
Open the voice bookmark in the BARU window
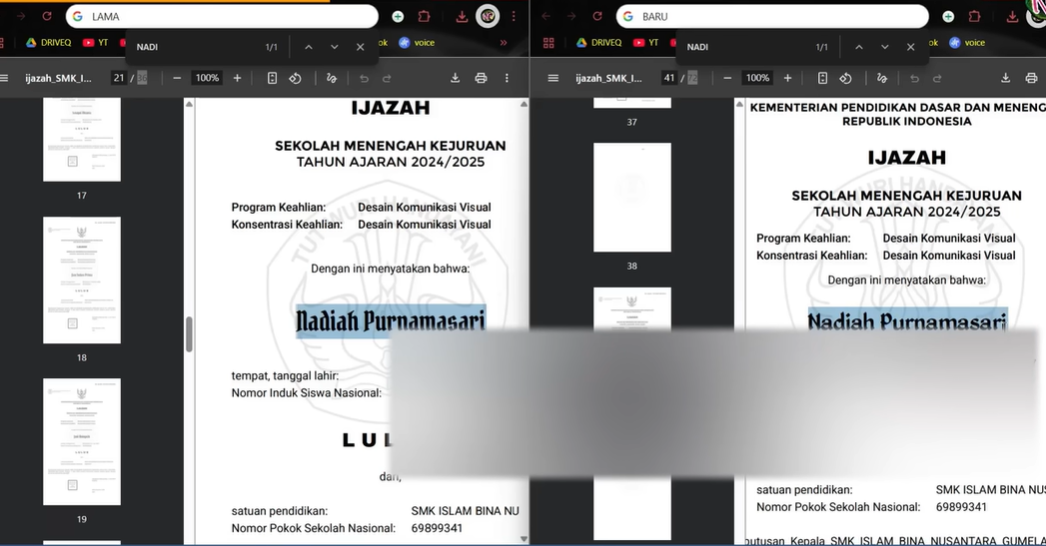[967, 42]
